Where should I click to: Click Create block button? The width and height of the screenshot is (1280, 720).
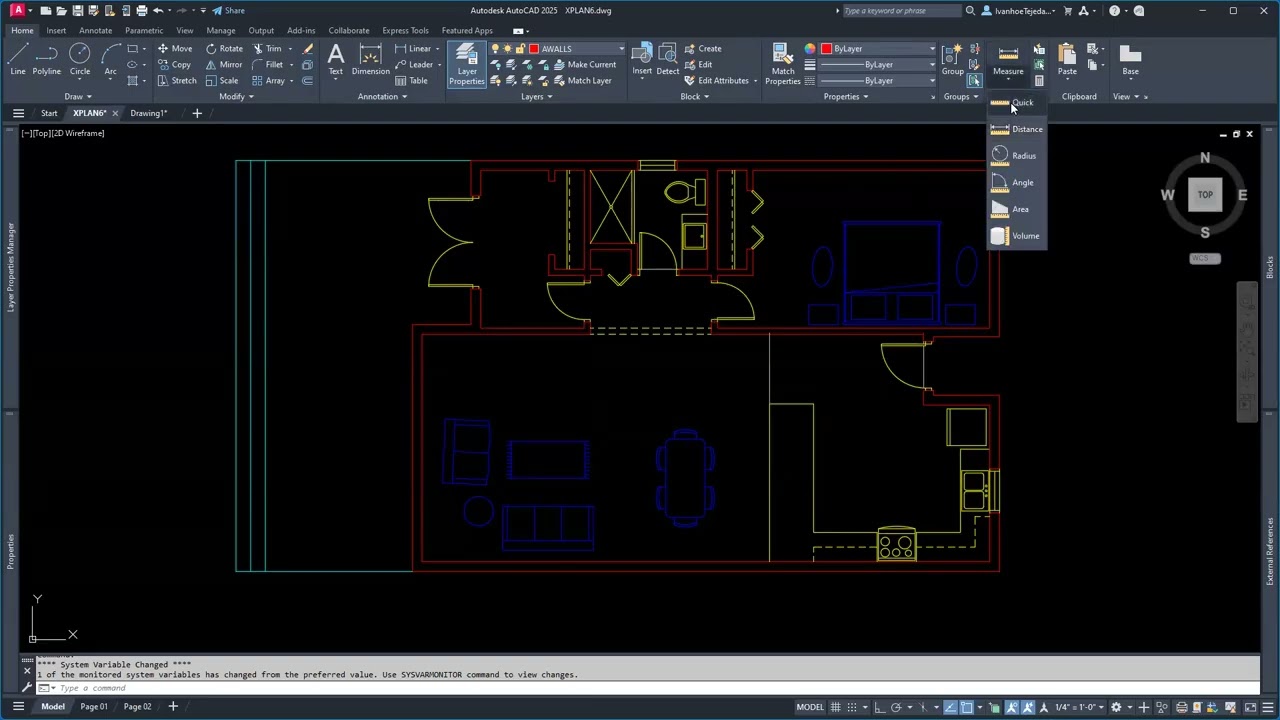(x=702, y=49)
